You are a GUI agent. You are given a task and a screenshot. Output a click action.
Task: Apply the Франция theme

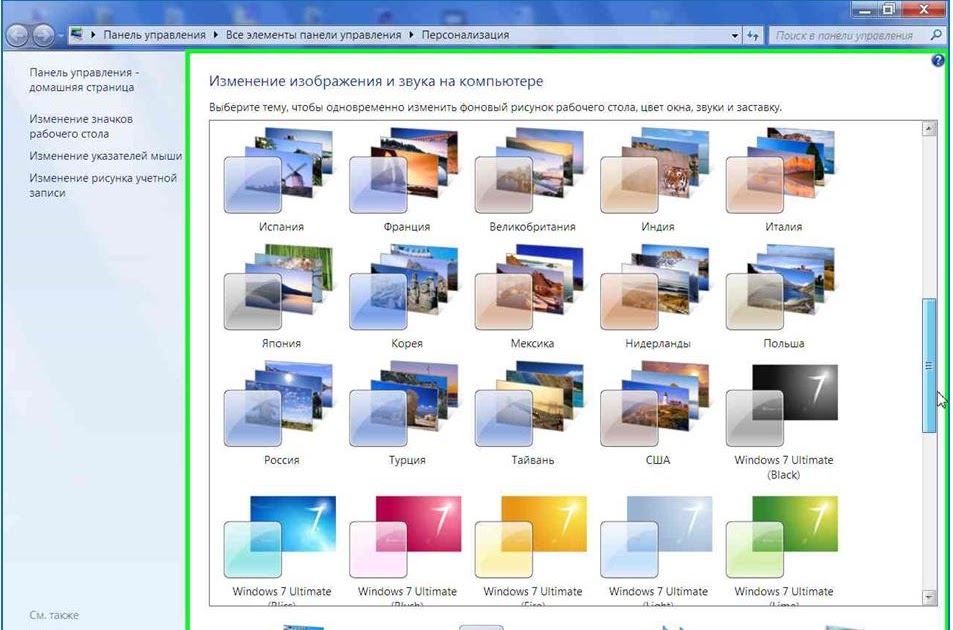pos(407,180)
